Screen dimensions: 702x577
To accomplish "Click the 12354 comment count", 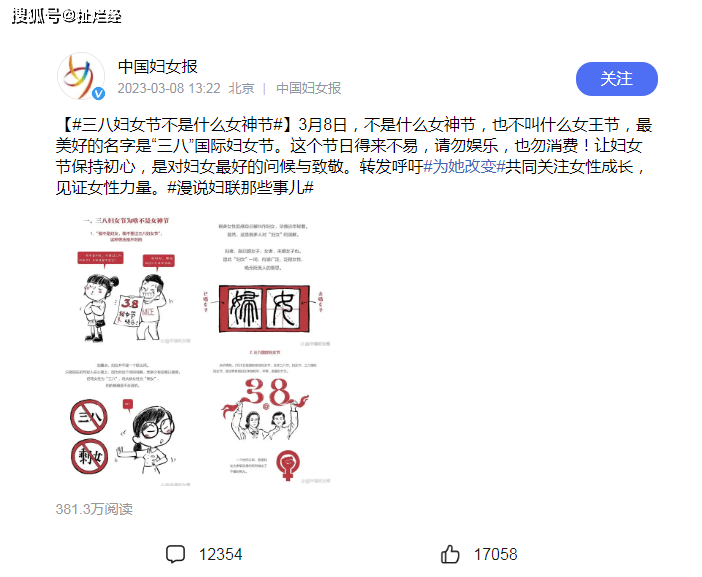I will (220, 554).
